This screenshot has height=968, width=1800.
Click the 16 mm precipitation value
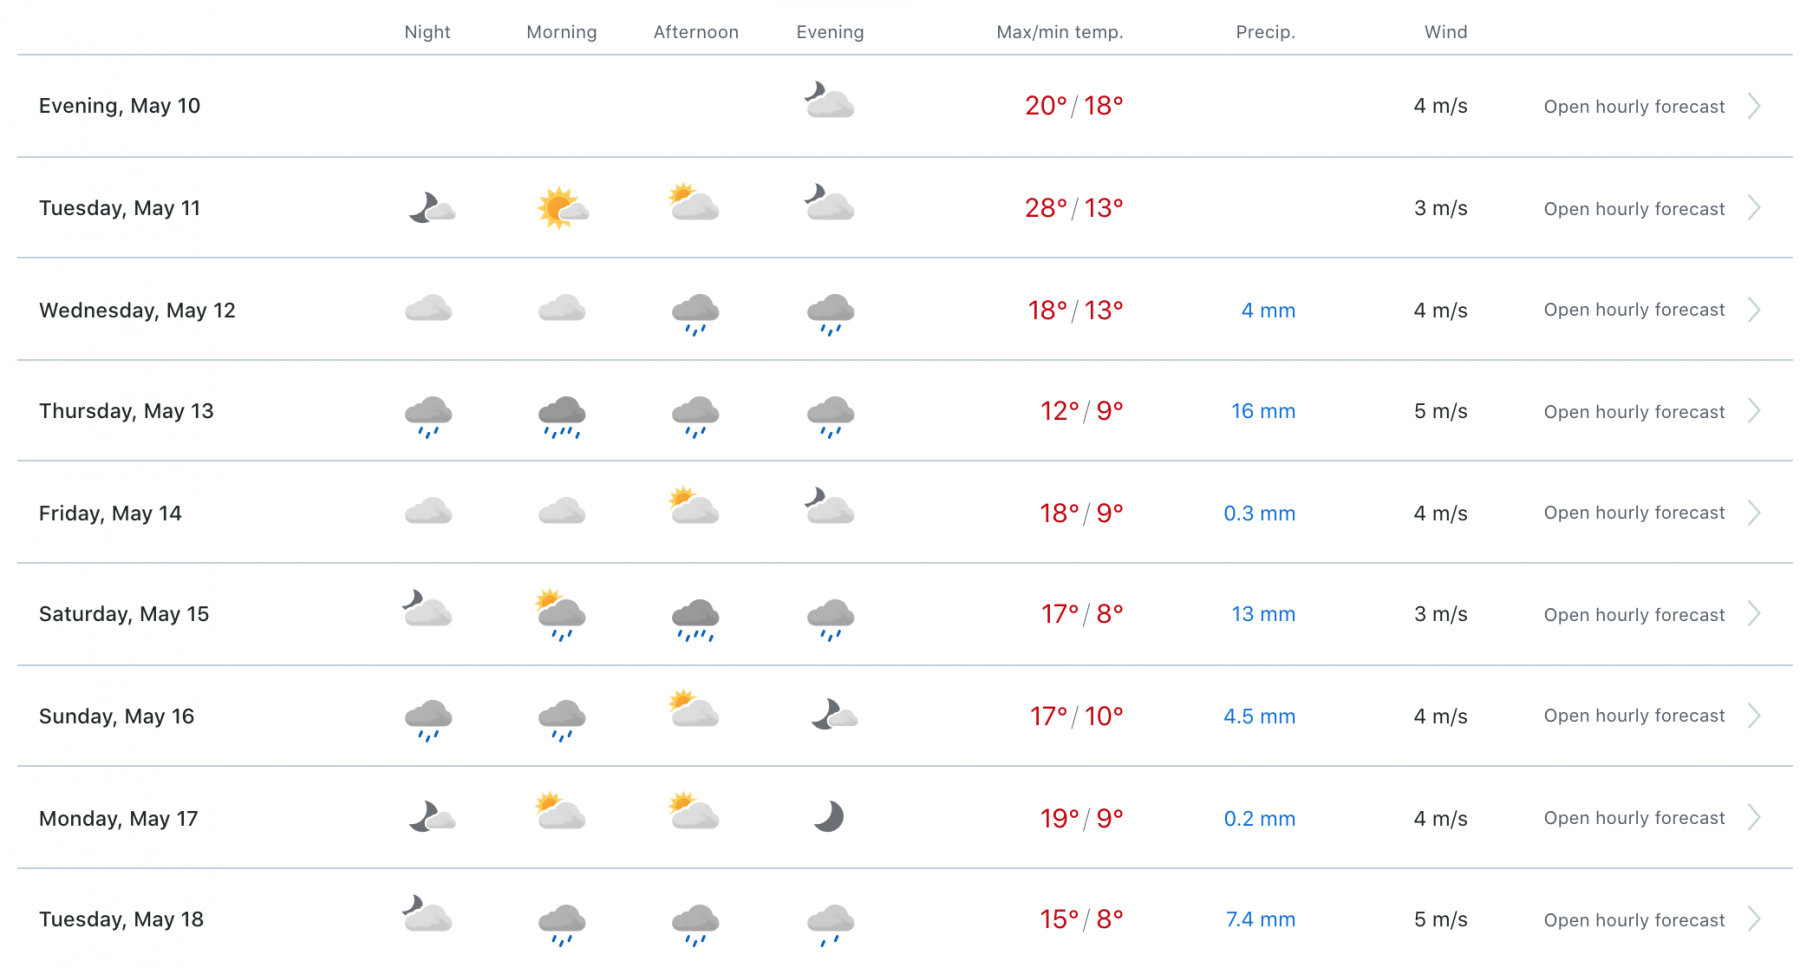(1263, 411)
